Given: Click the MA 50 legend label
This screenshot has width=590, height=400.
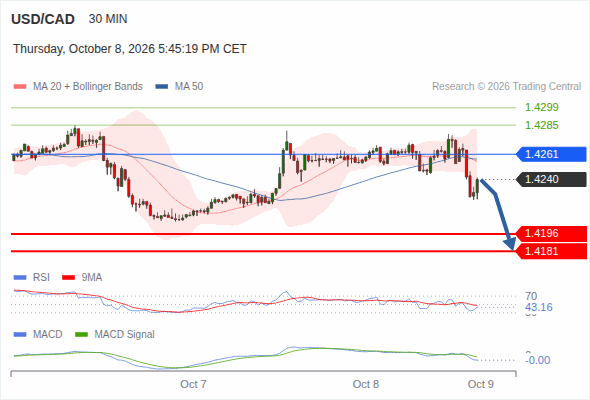Looking at the screenshot, I should click(x=189, y=87).
